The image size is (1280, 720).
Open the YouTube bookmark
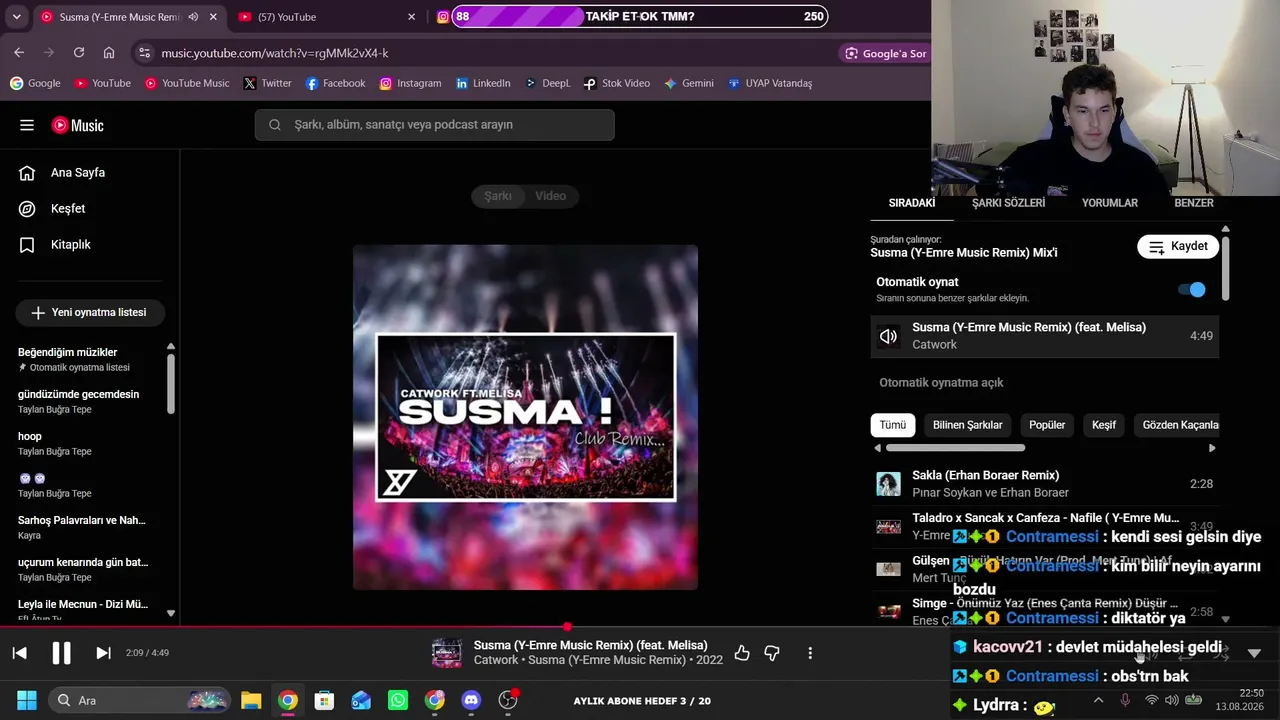pyautogui.click(x=102, y=83)
